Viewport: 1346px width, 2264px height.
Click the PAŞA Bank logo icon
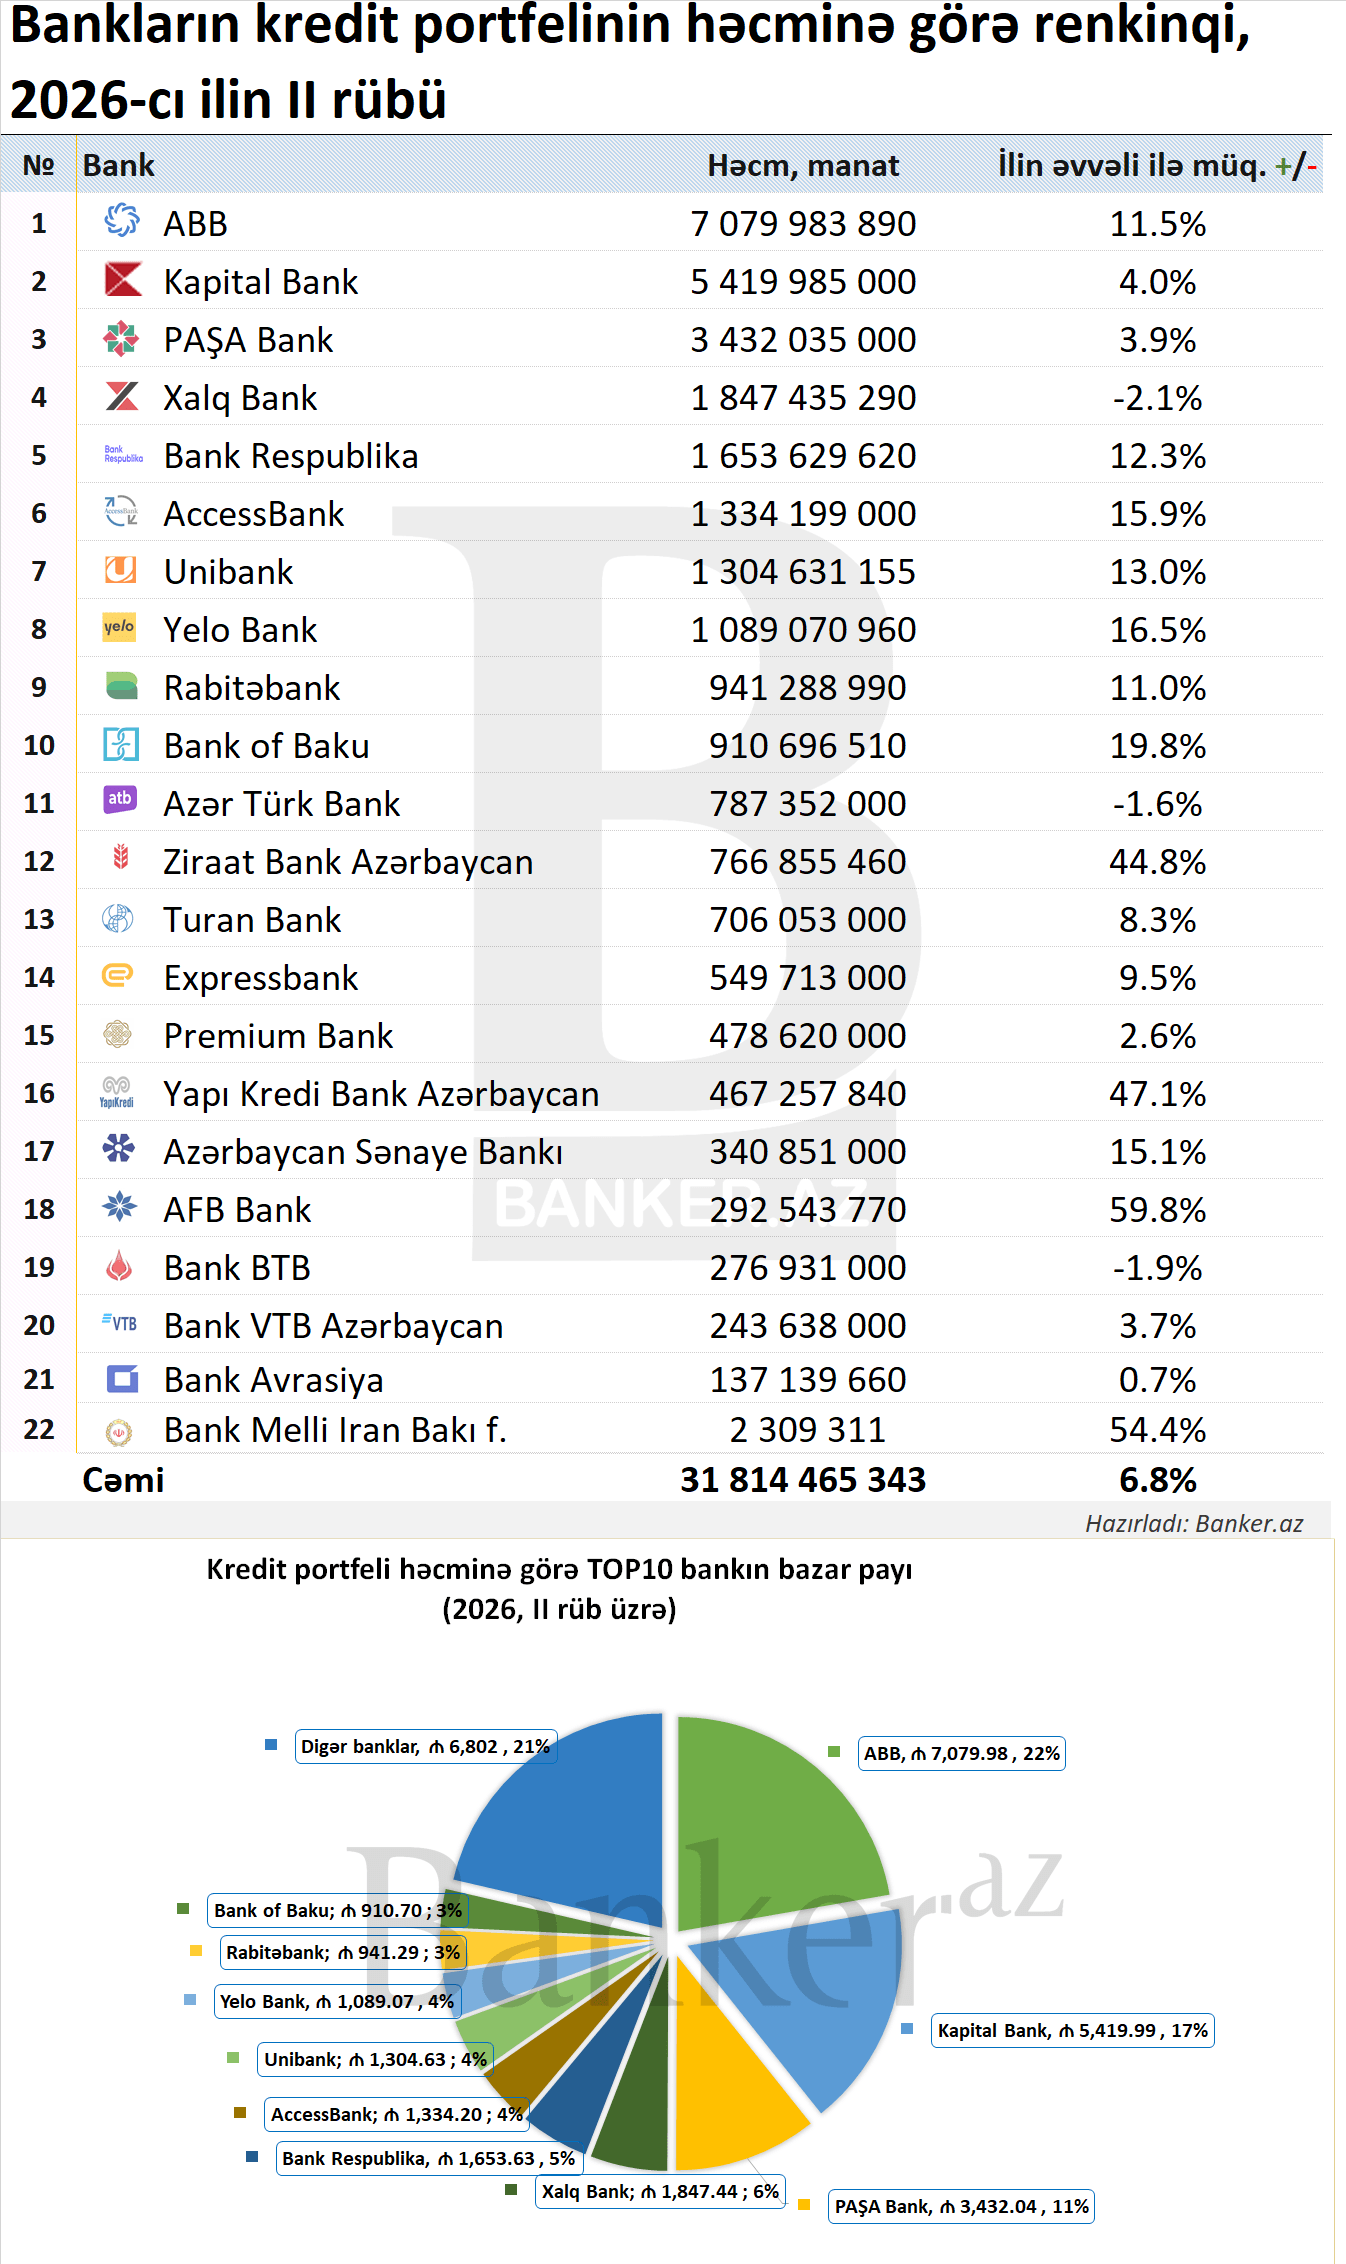point(121,338)
